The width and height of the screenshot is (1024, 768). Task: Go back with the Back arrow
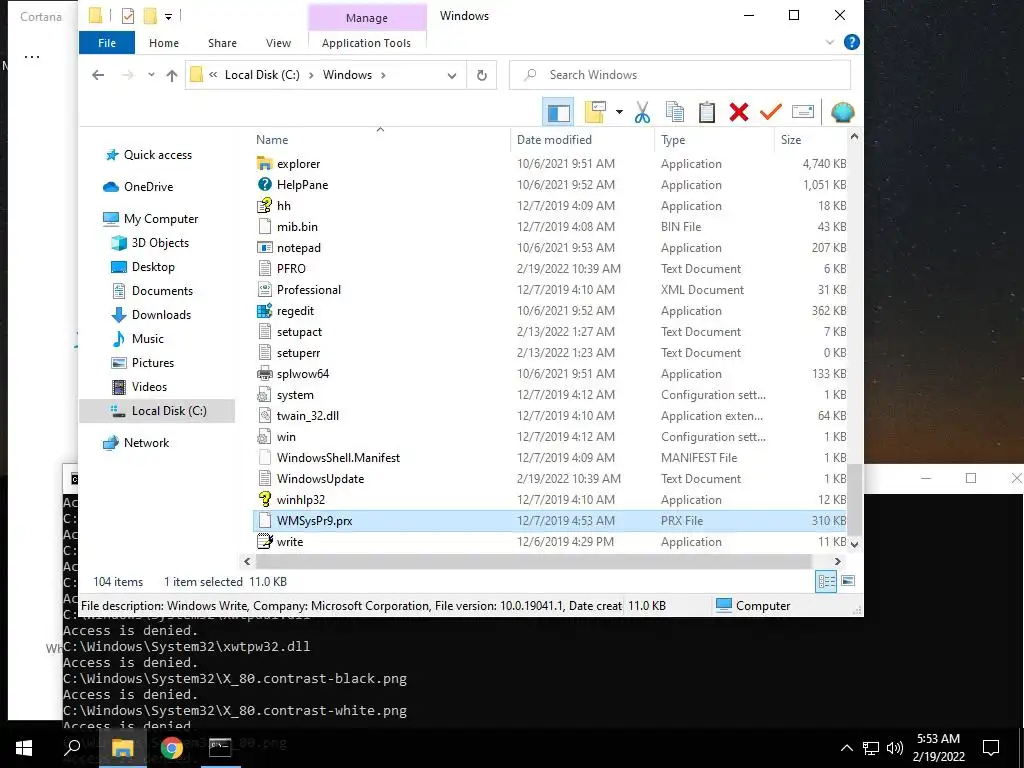(98, 75)
